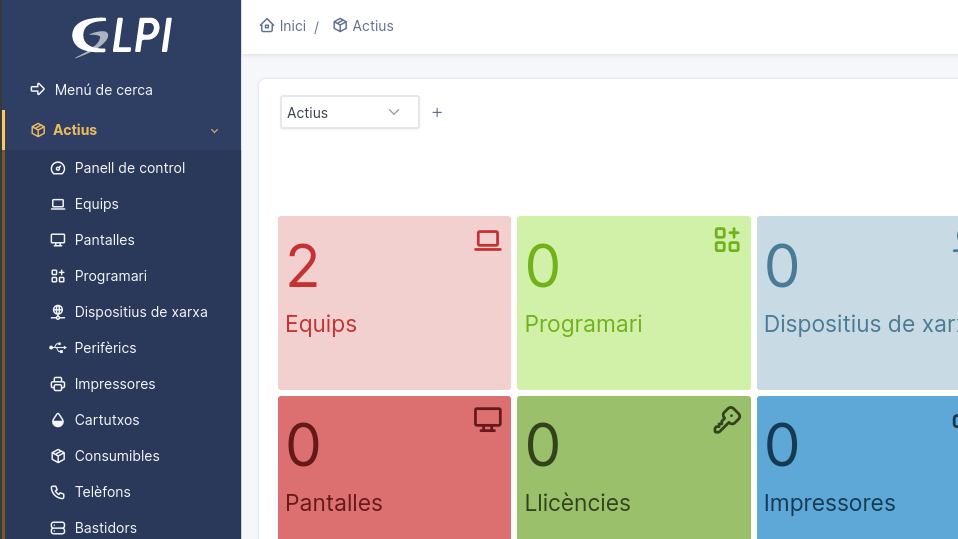The image size is (958, 539).
Task: Click the Programari card apps icon
Action: (727, 240)
